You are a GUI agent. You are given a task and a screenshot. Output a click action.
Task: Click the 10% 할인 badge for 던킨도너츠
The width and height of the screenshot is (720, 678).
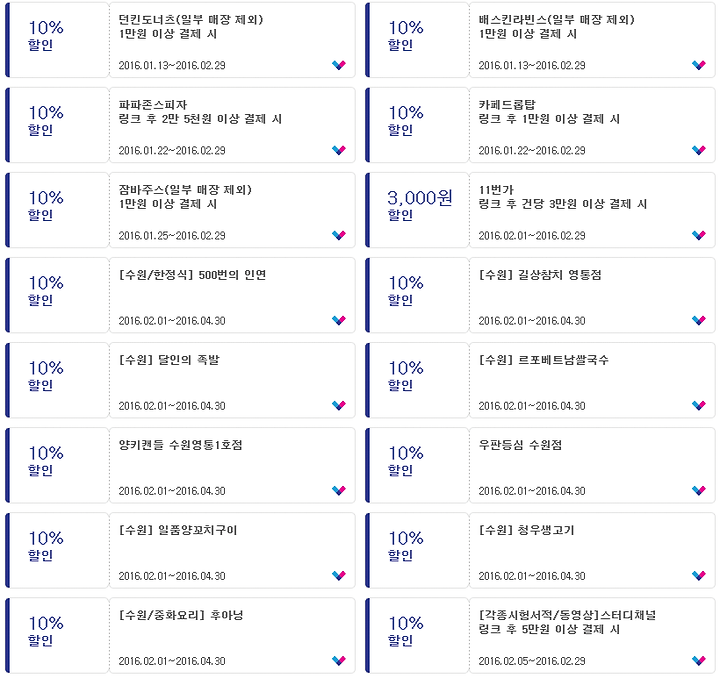coord(46,35)
